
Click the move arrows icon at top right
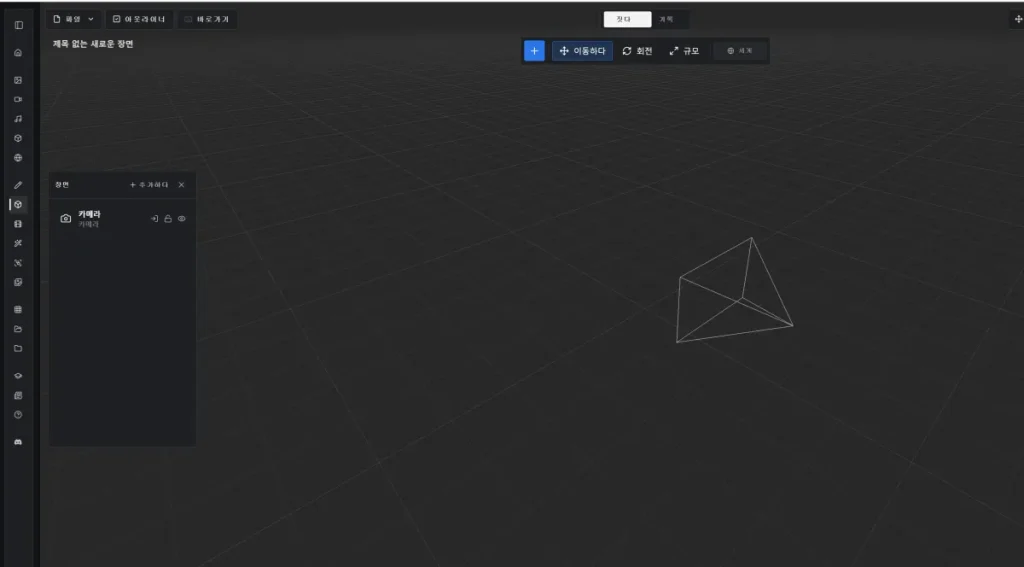[x=1017, y=20]
